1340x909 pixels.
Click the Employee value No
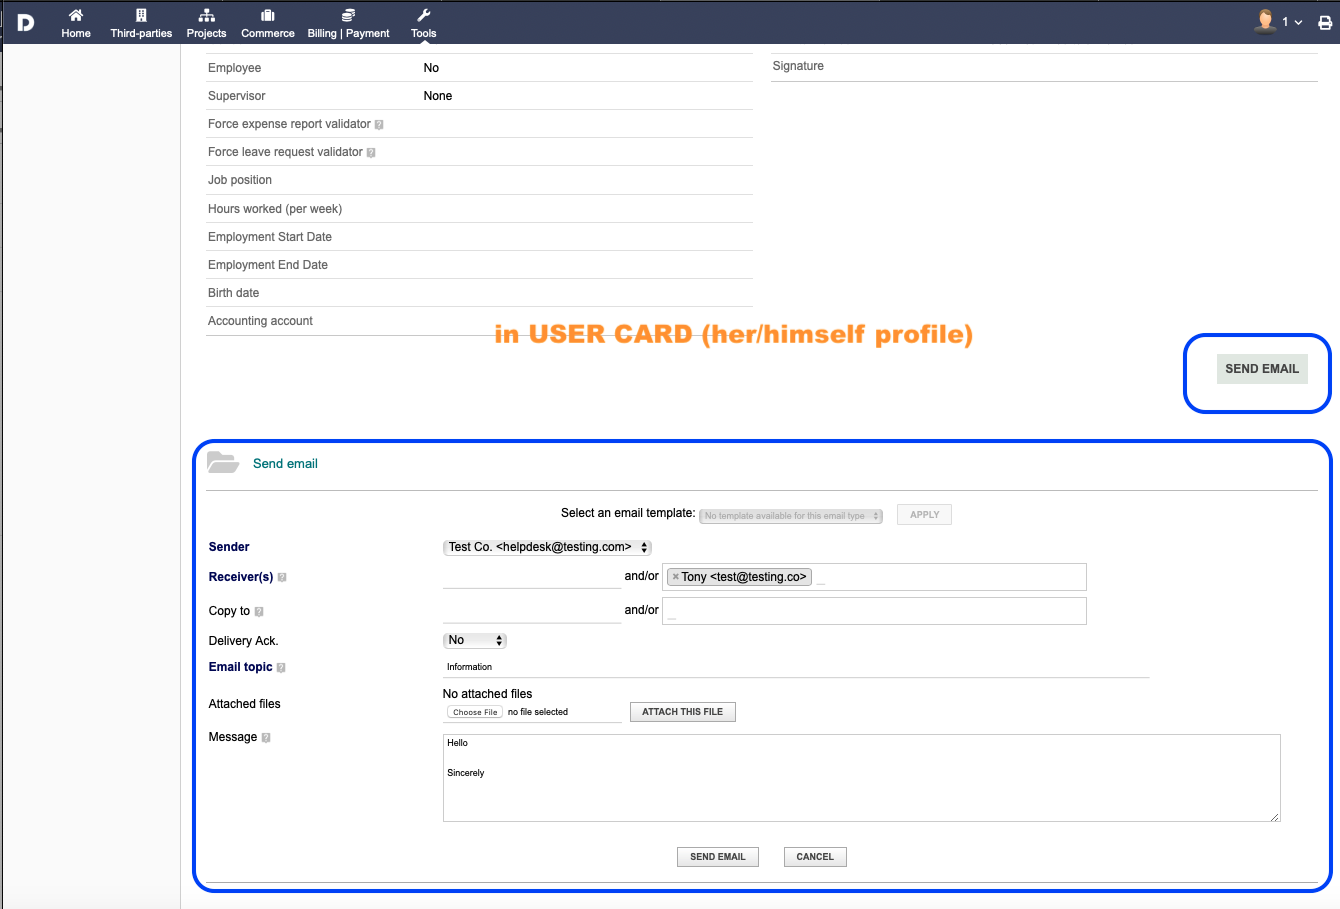[x=431, y=68]
